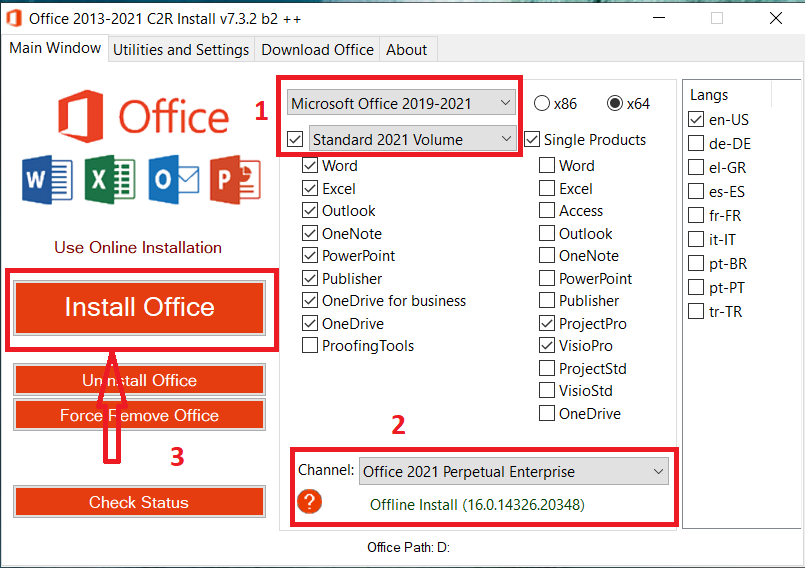The height and width of the screenshot is (568, 805).
Task: Select the Main Window tab
Action: 55,48
